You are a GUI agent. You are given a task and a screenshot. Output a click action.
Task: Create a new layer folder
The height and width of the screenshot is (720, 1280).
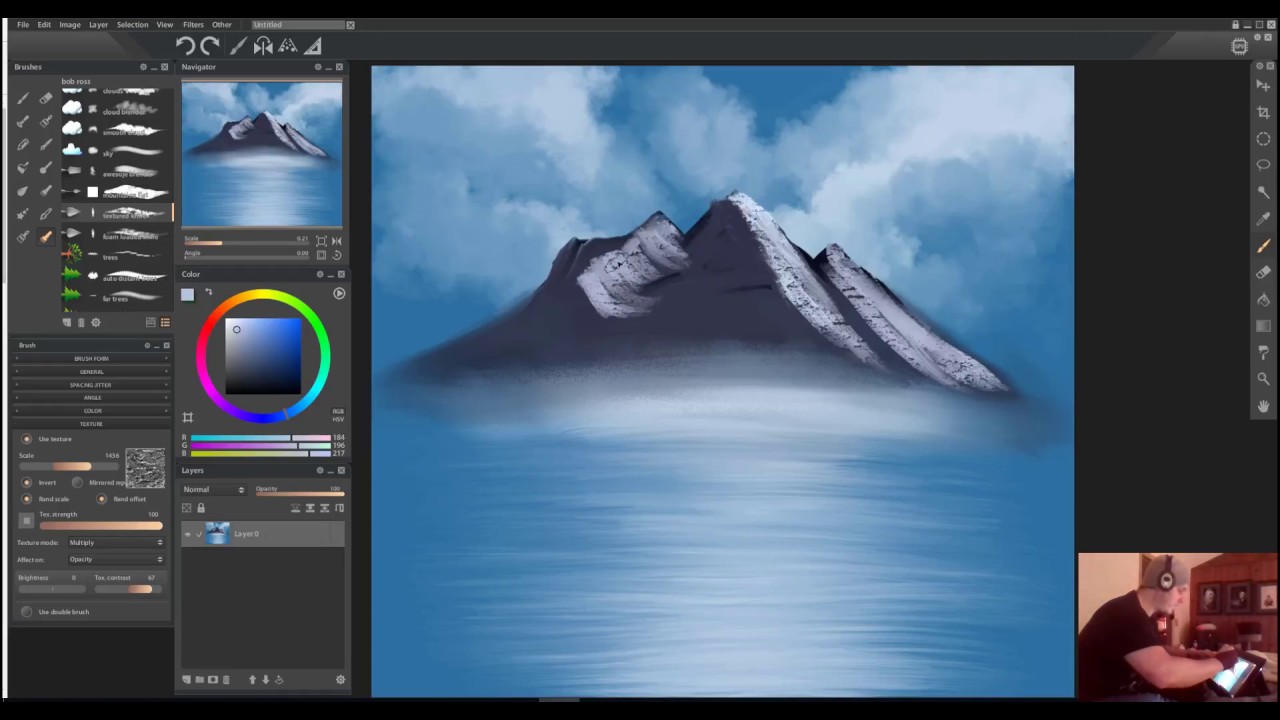pyautogui.click(x=199, y=680)
